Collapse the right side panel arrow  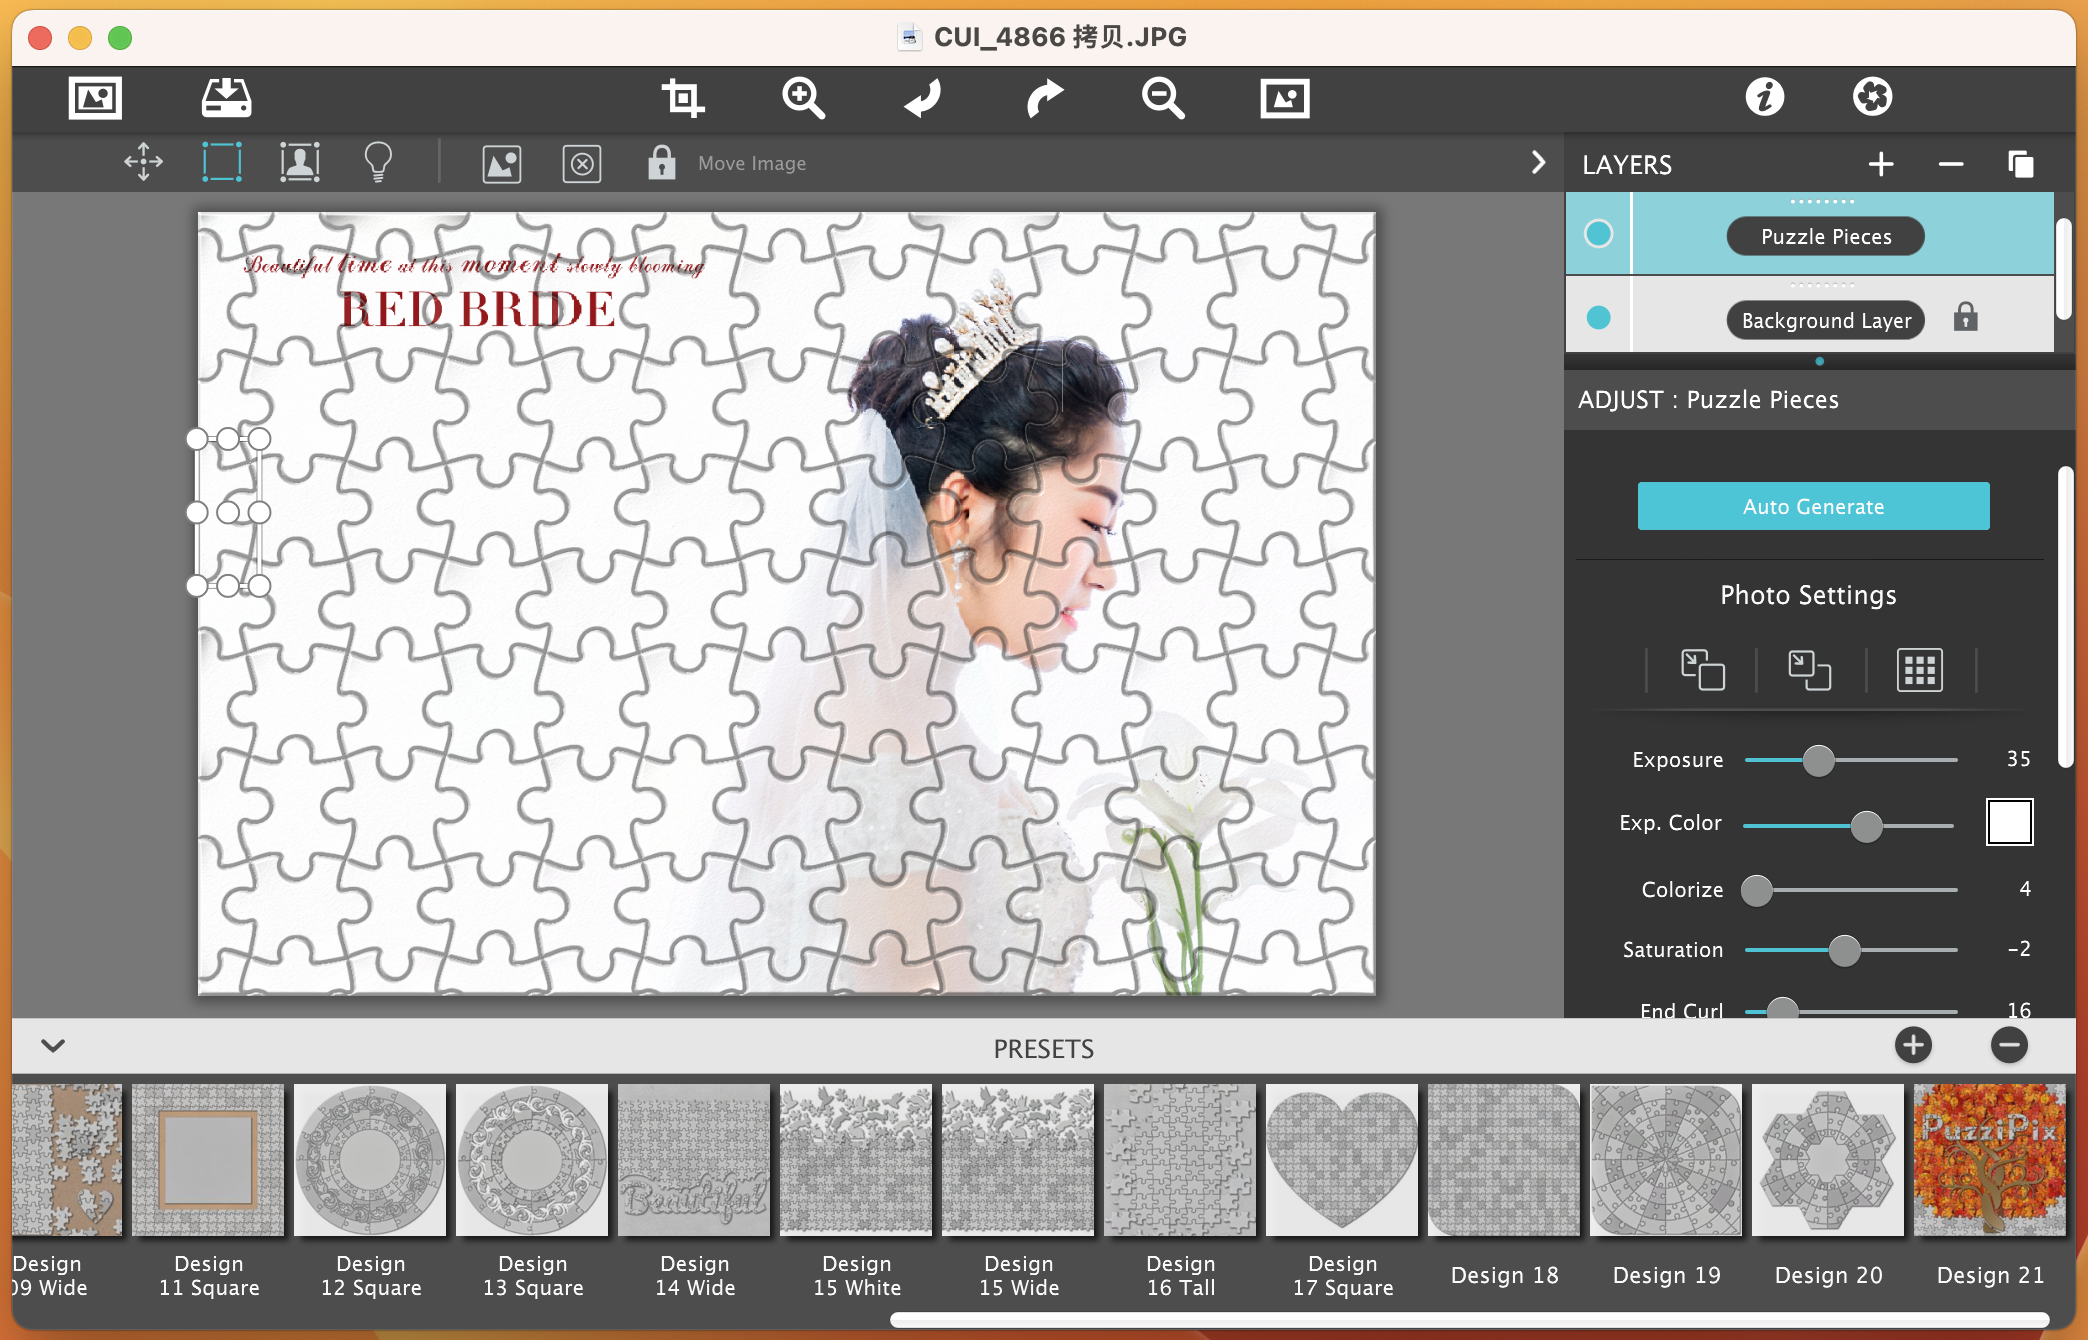pyautogui.click(x=1538, y=162)
